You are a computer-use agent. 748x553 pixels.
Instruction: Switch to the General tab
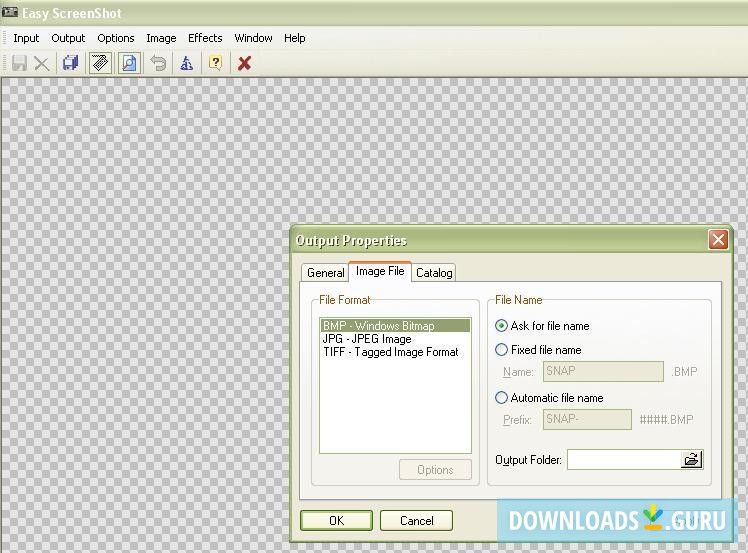tap(325, 273)
